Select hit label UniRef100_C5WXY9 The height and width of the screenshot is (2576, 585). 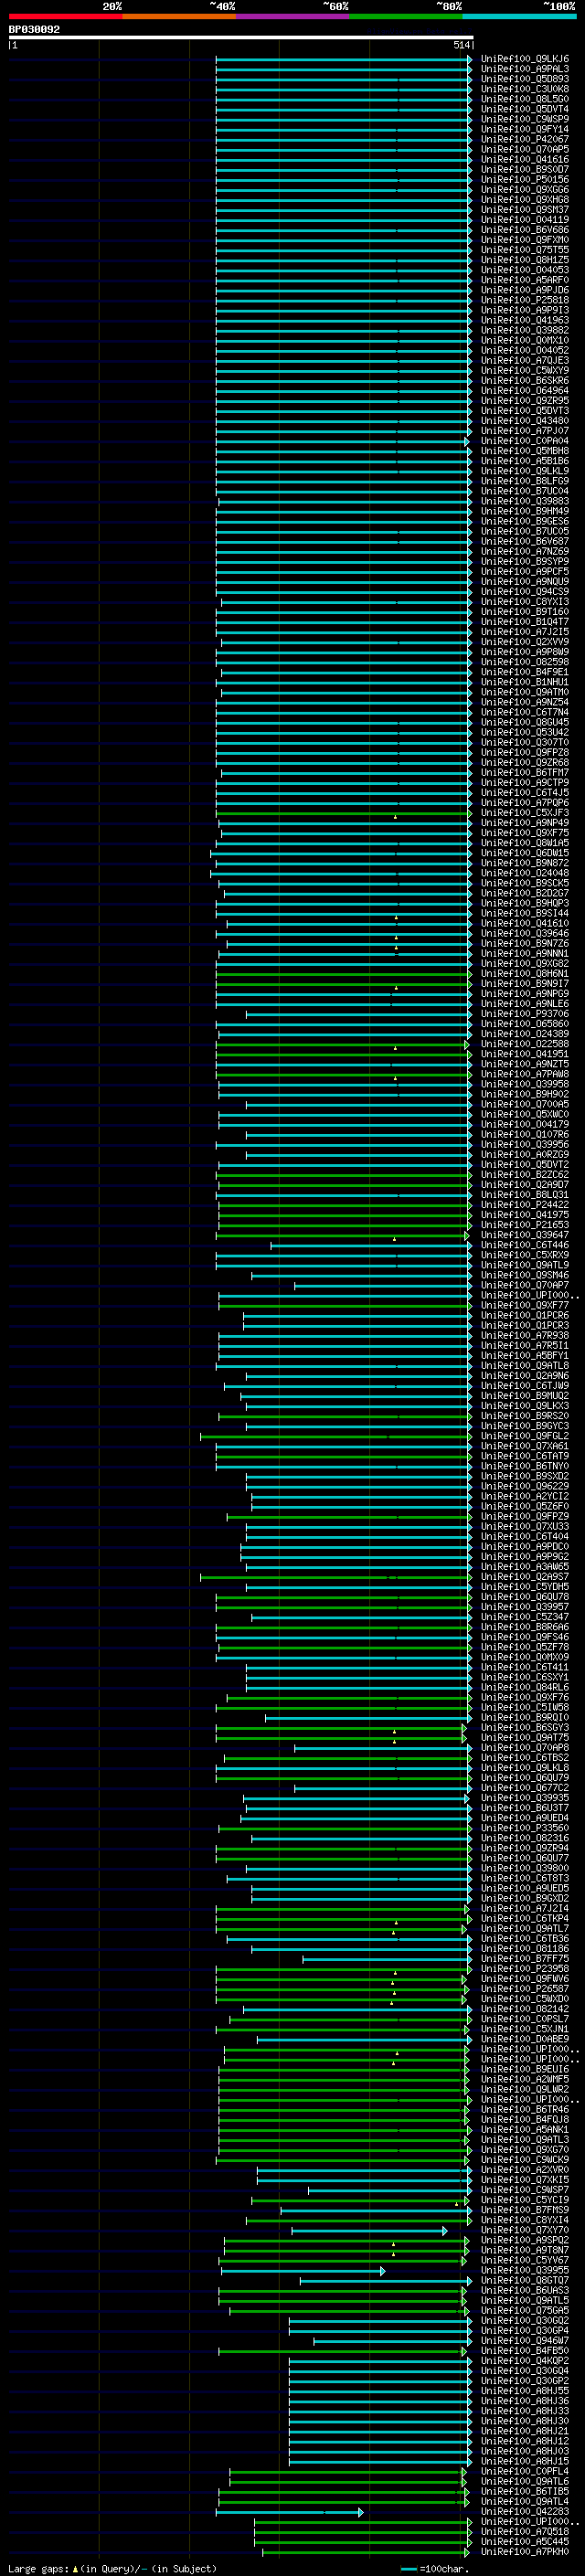tap(525, 371)
